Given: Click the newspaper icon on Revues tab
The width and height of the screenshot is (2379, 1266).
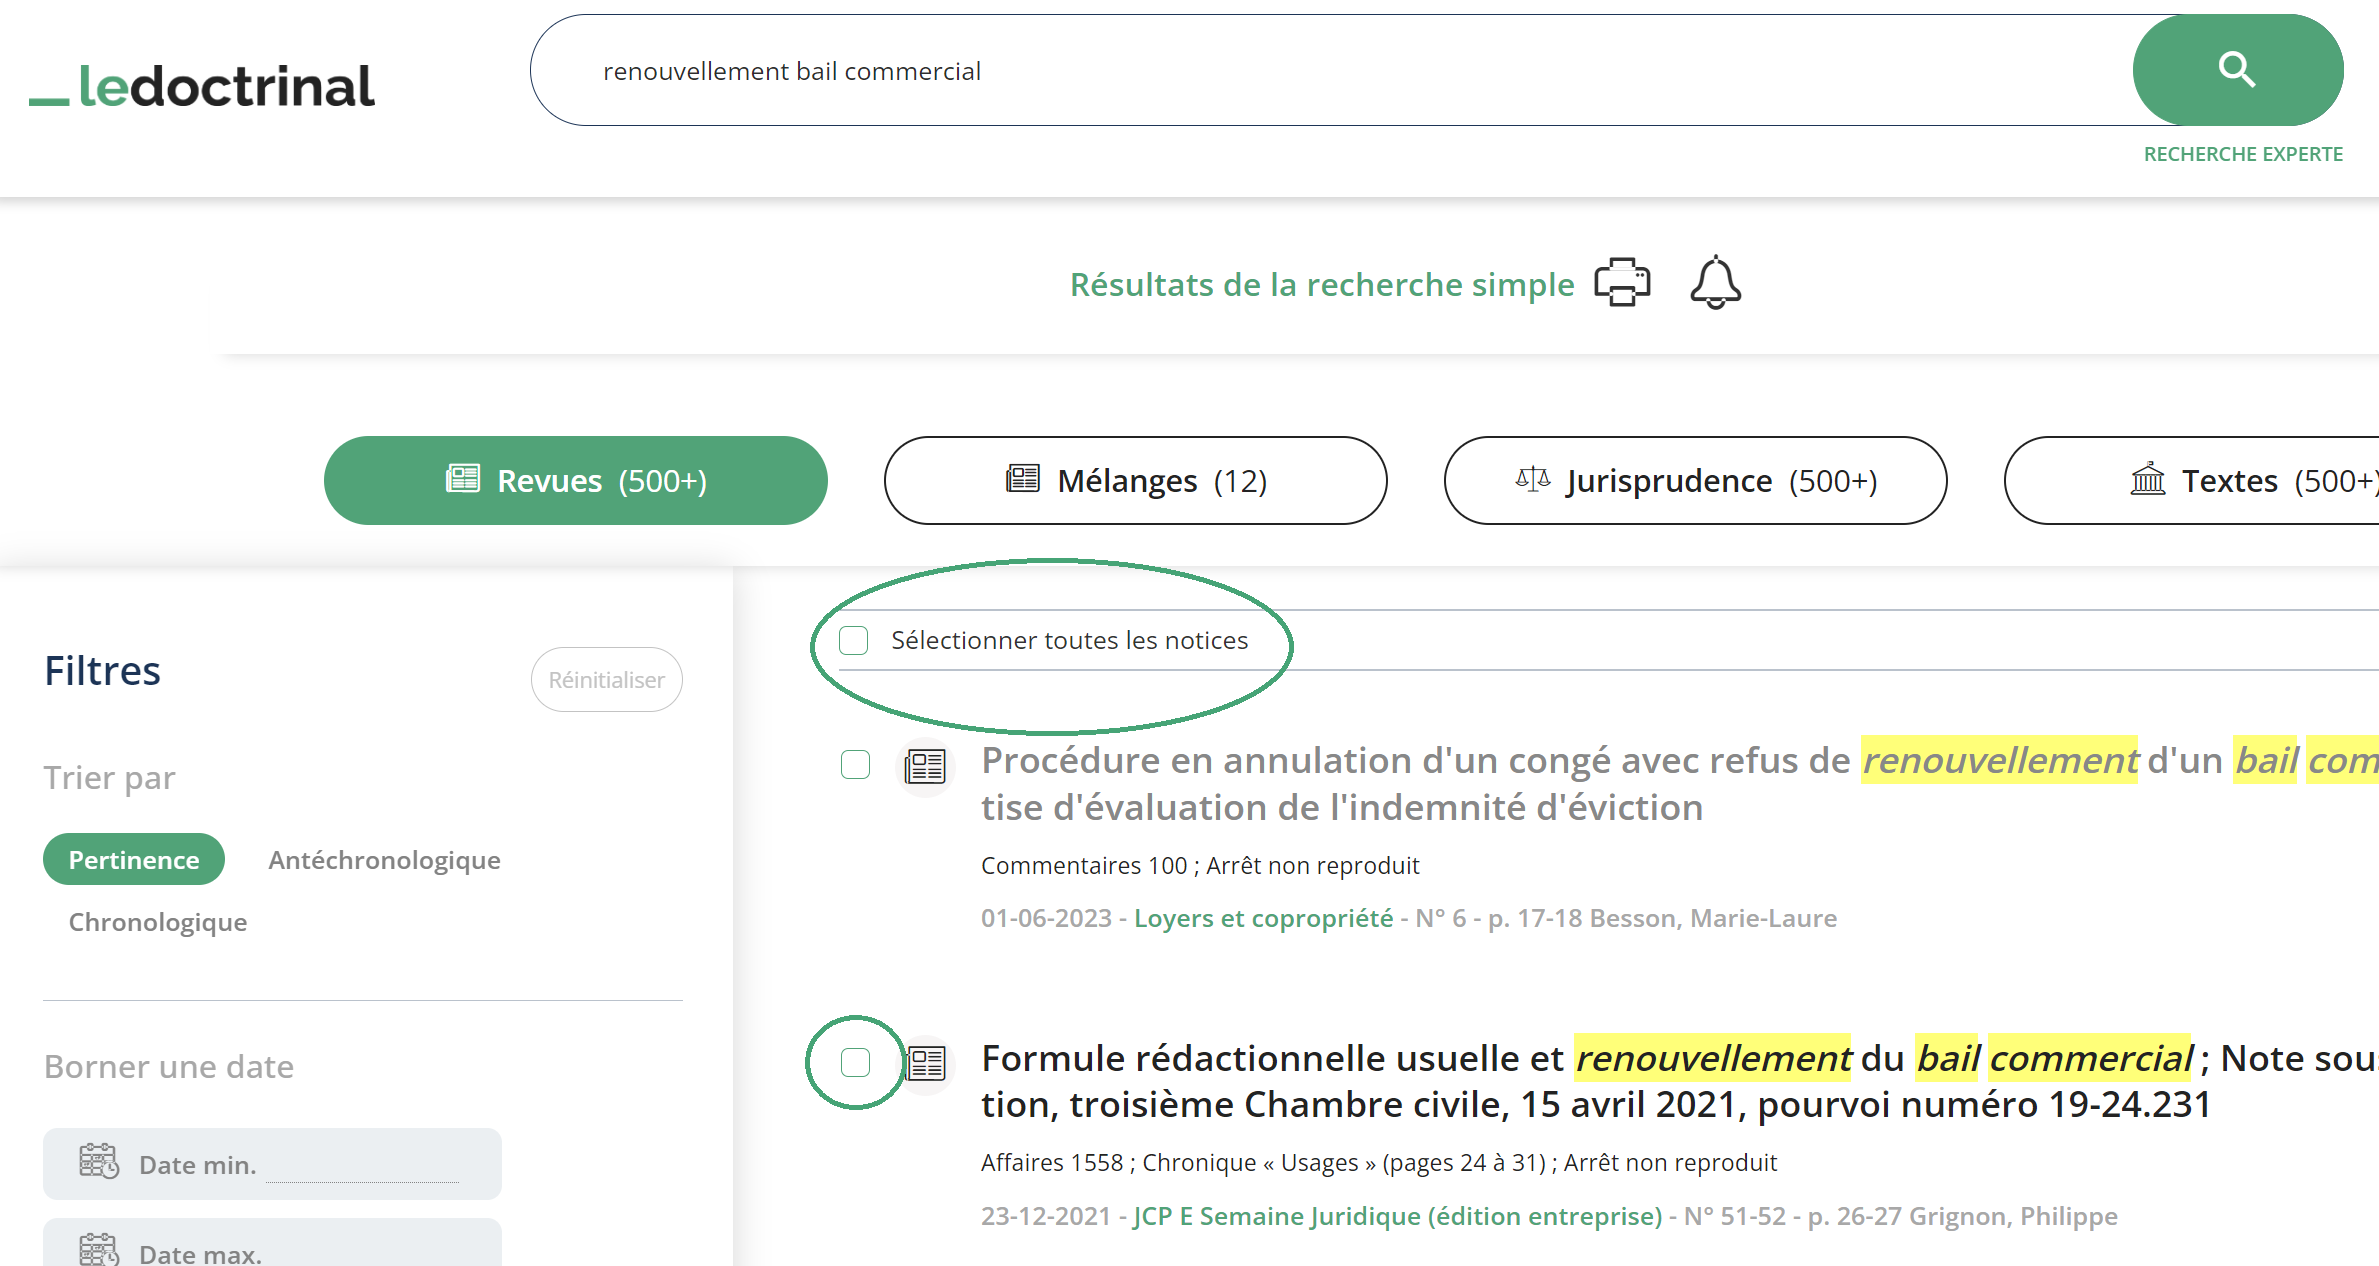Looking at the screenshot, I should click(x=461, y=479).
